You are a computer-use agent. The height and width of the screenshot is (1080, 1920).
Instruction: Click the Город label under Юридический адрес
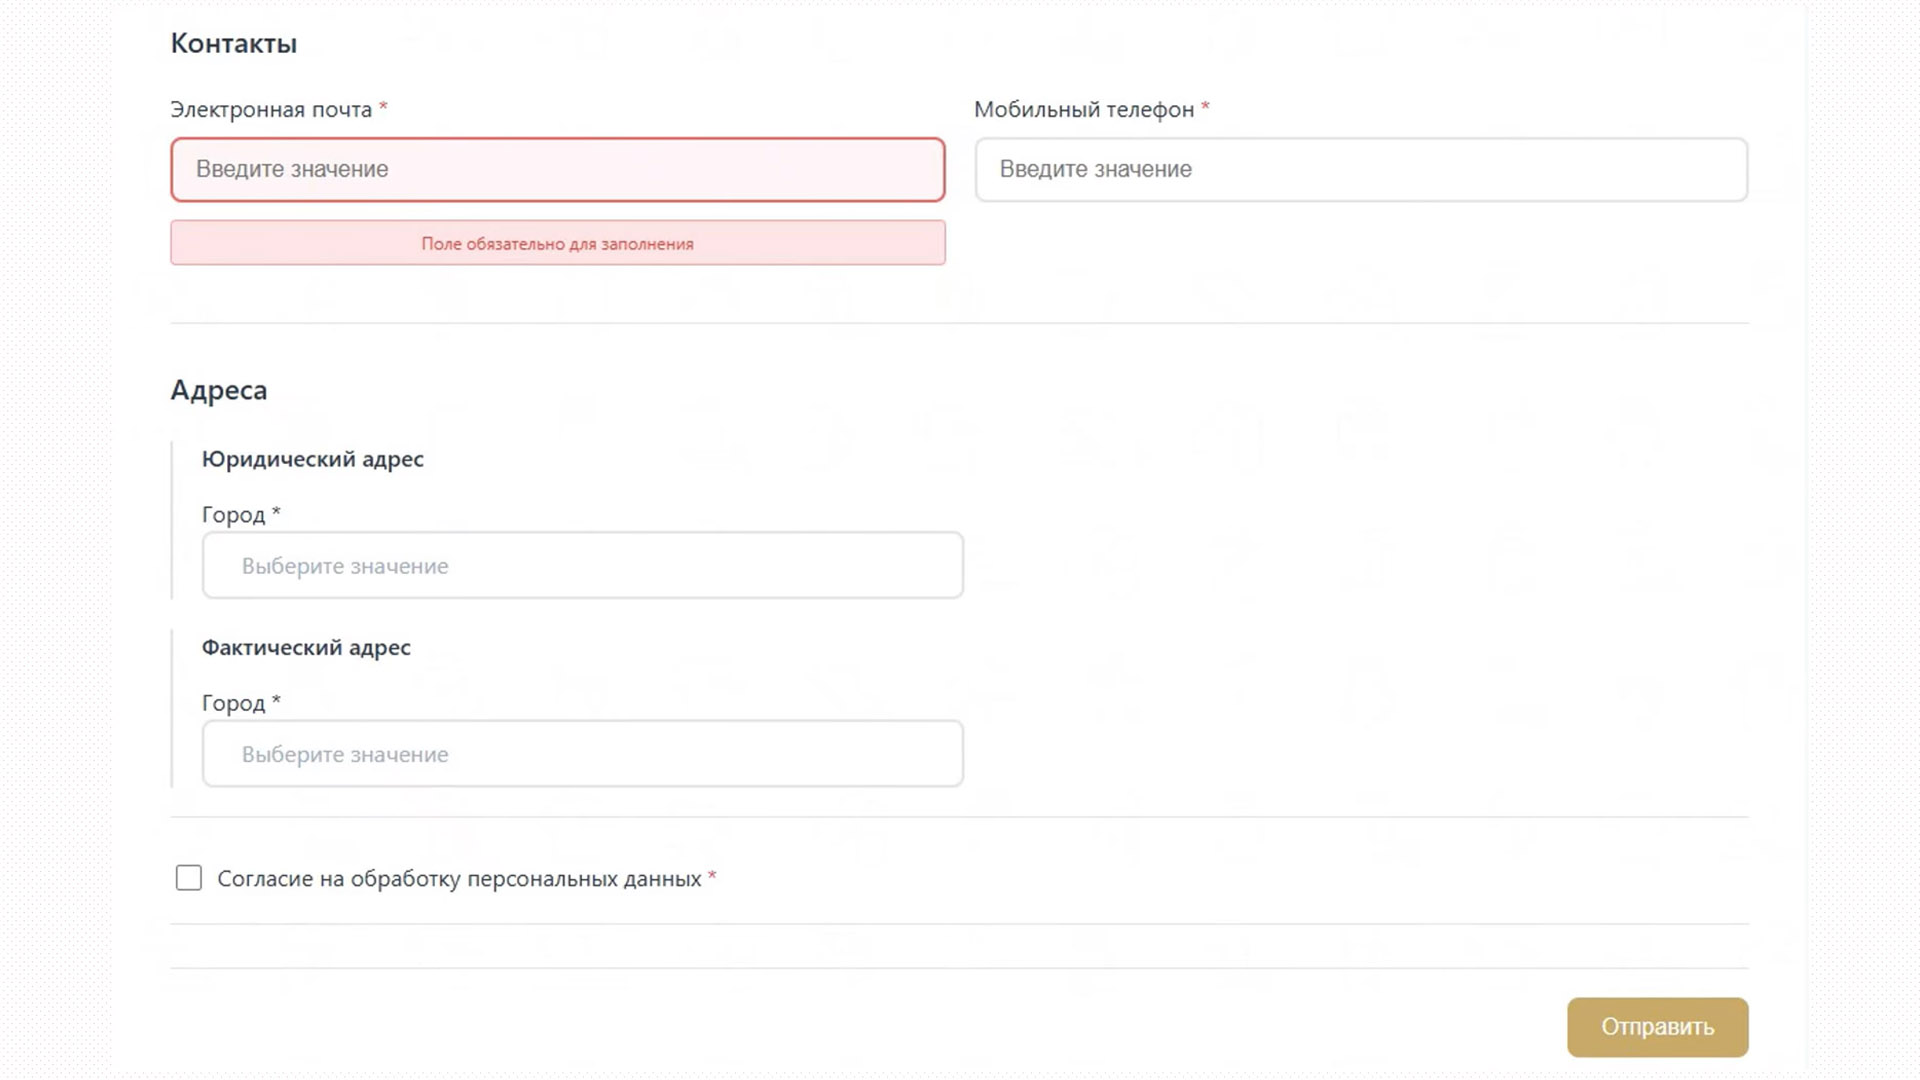(233, 515)
